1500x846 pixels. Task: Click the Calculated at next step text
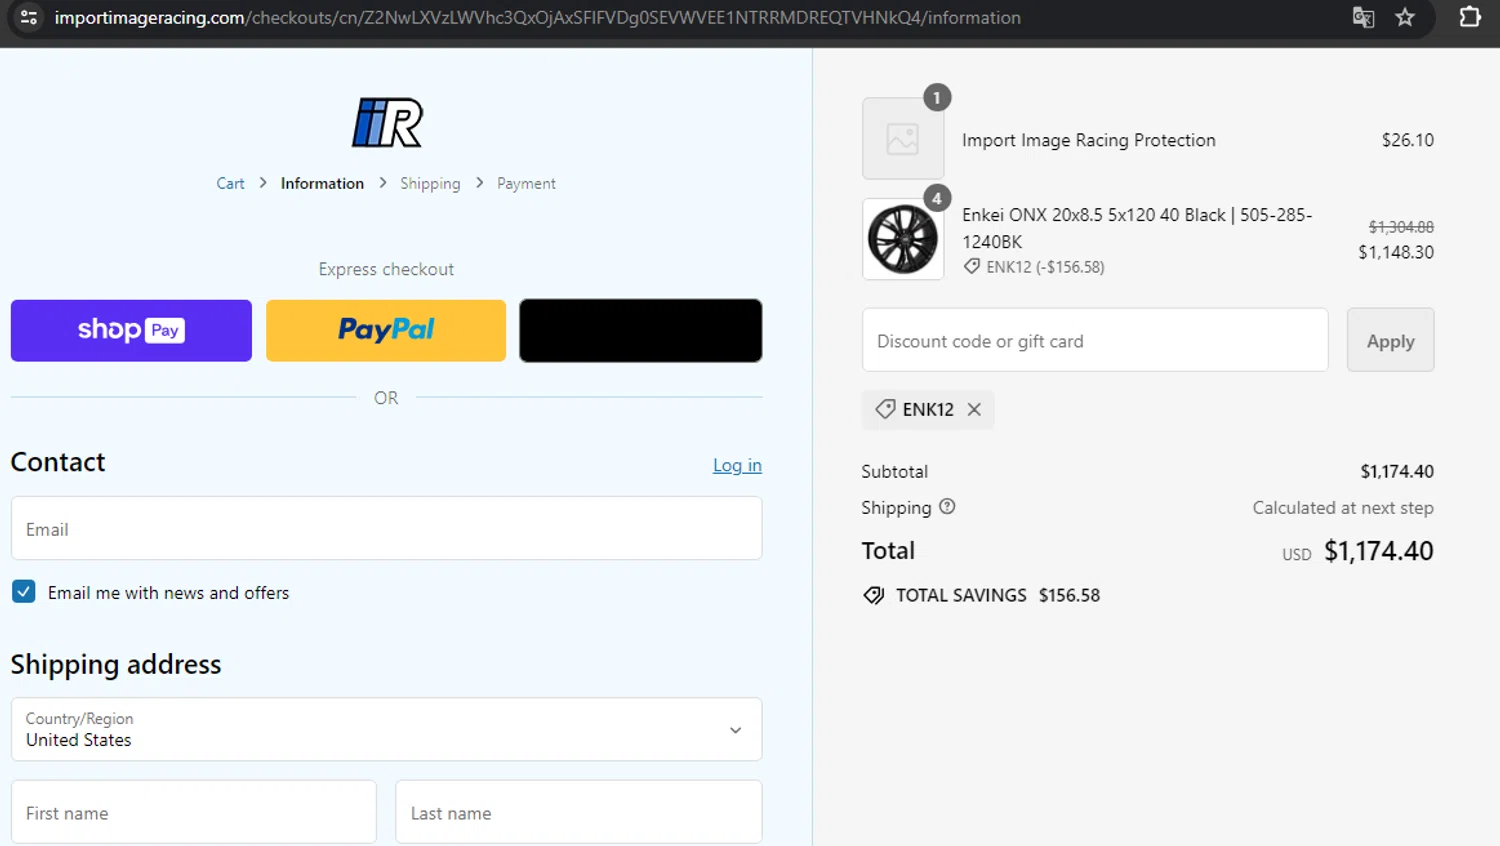tap(1343, 508)
